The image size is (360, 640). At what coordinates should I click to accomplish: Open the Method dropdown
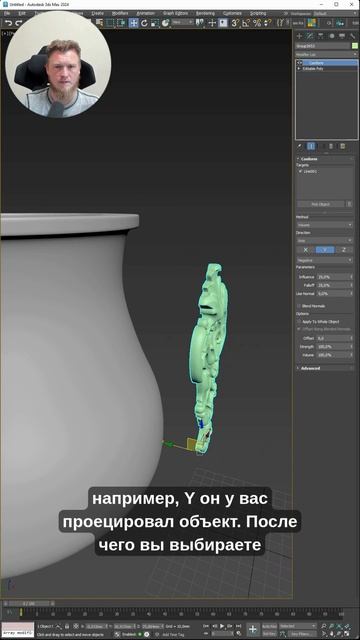(324, 225)
